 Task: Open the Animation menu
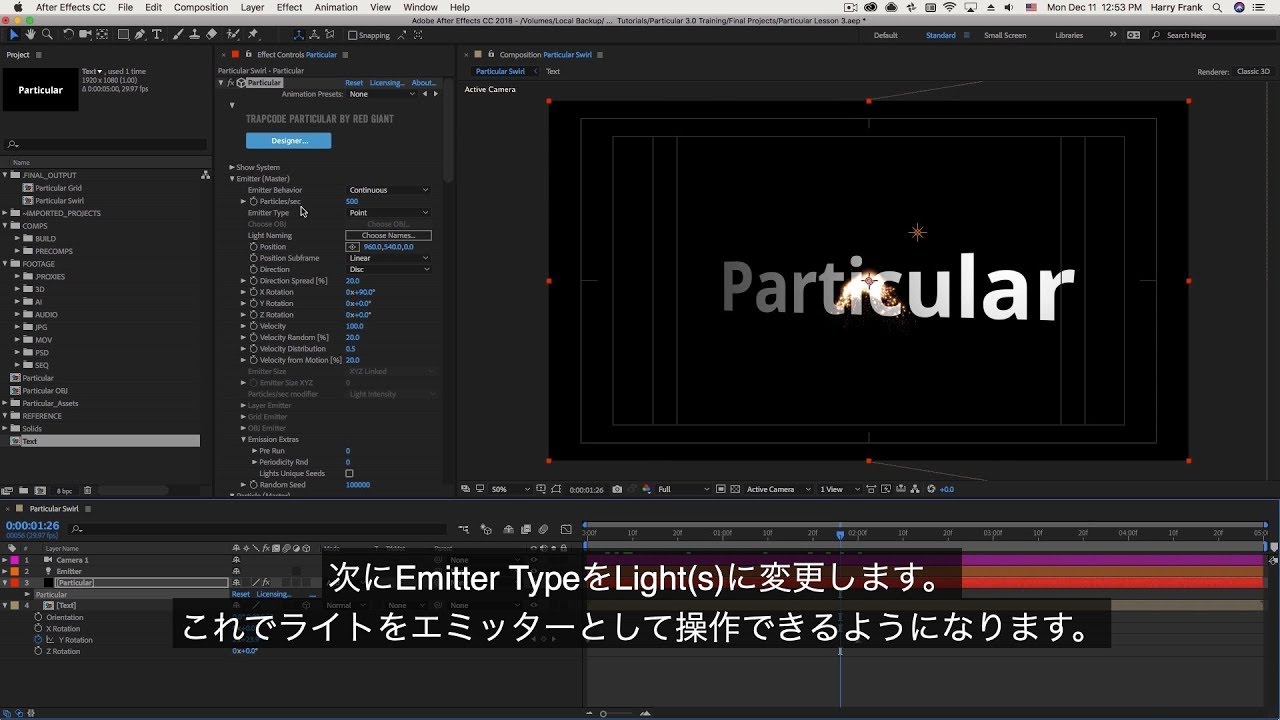pyautogui.click(x=336, y=7)
